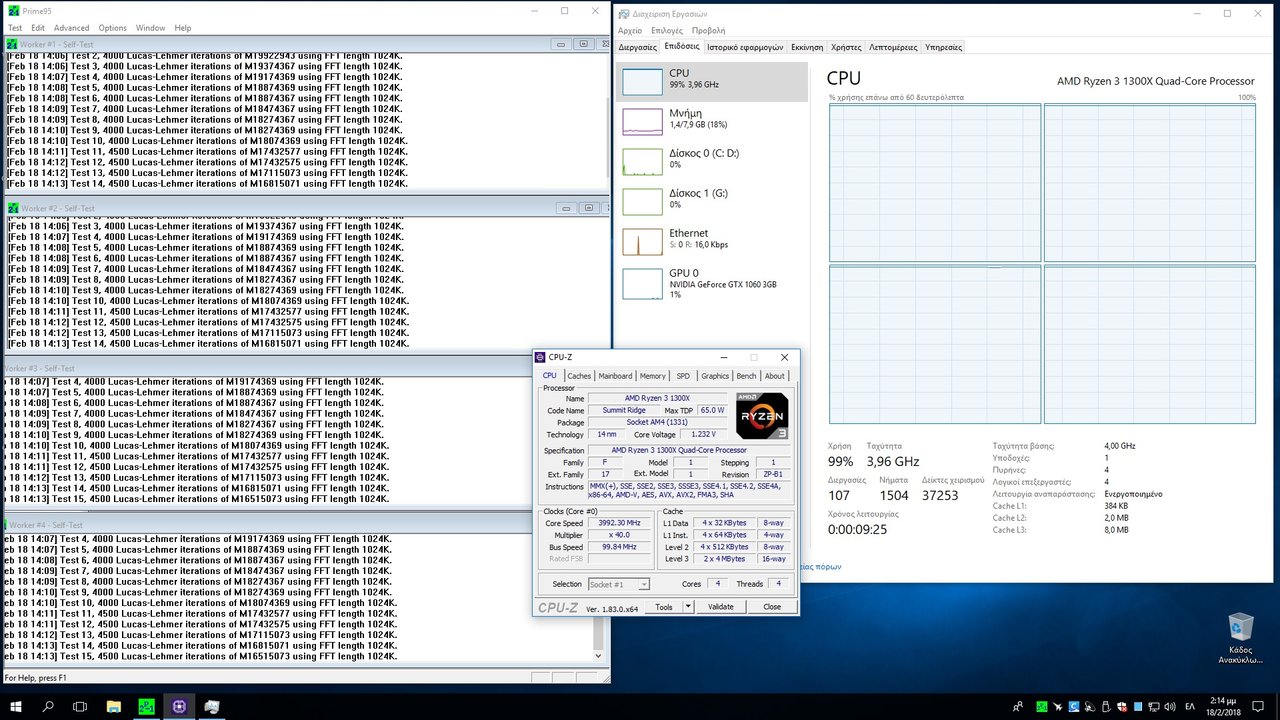
Task: Click the Worker #2 window icon
Action: [x=12, y=208]
